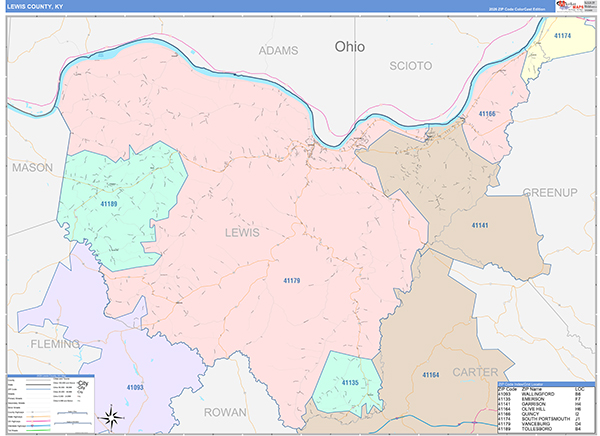This screenshot has height=436, width=600.
Task: Click the SCIOTO county label
Action: [411, 66]
